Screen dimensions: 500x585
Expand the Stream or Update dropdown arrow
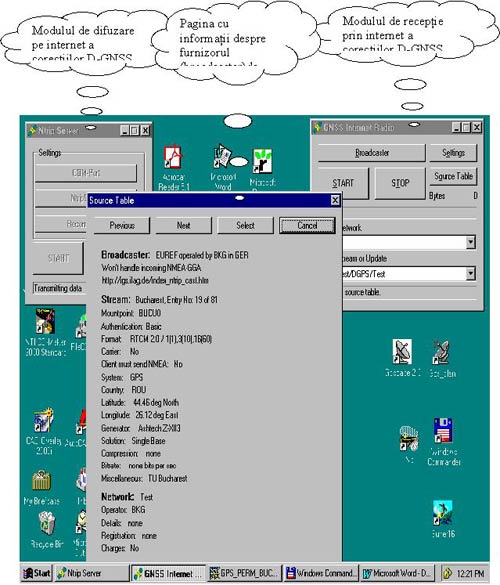click(471, 273)
